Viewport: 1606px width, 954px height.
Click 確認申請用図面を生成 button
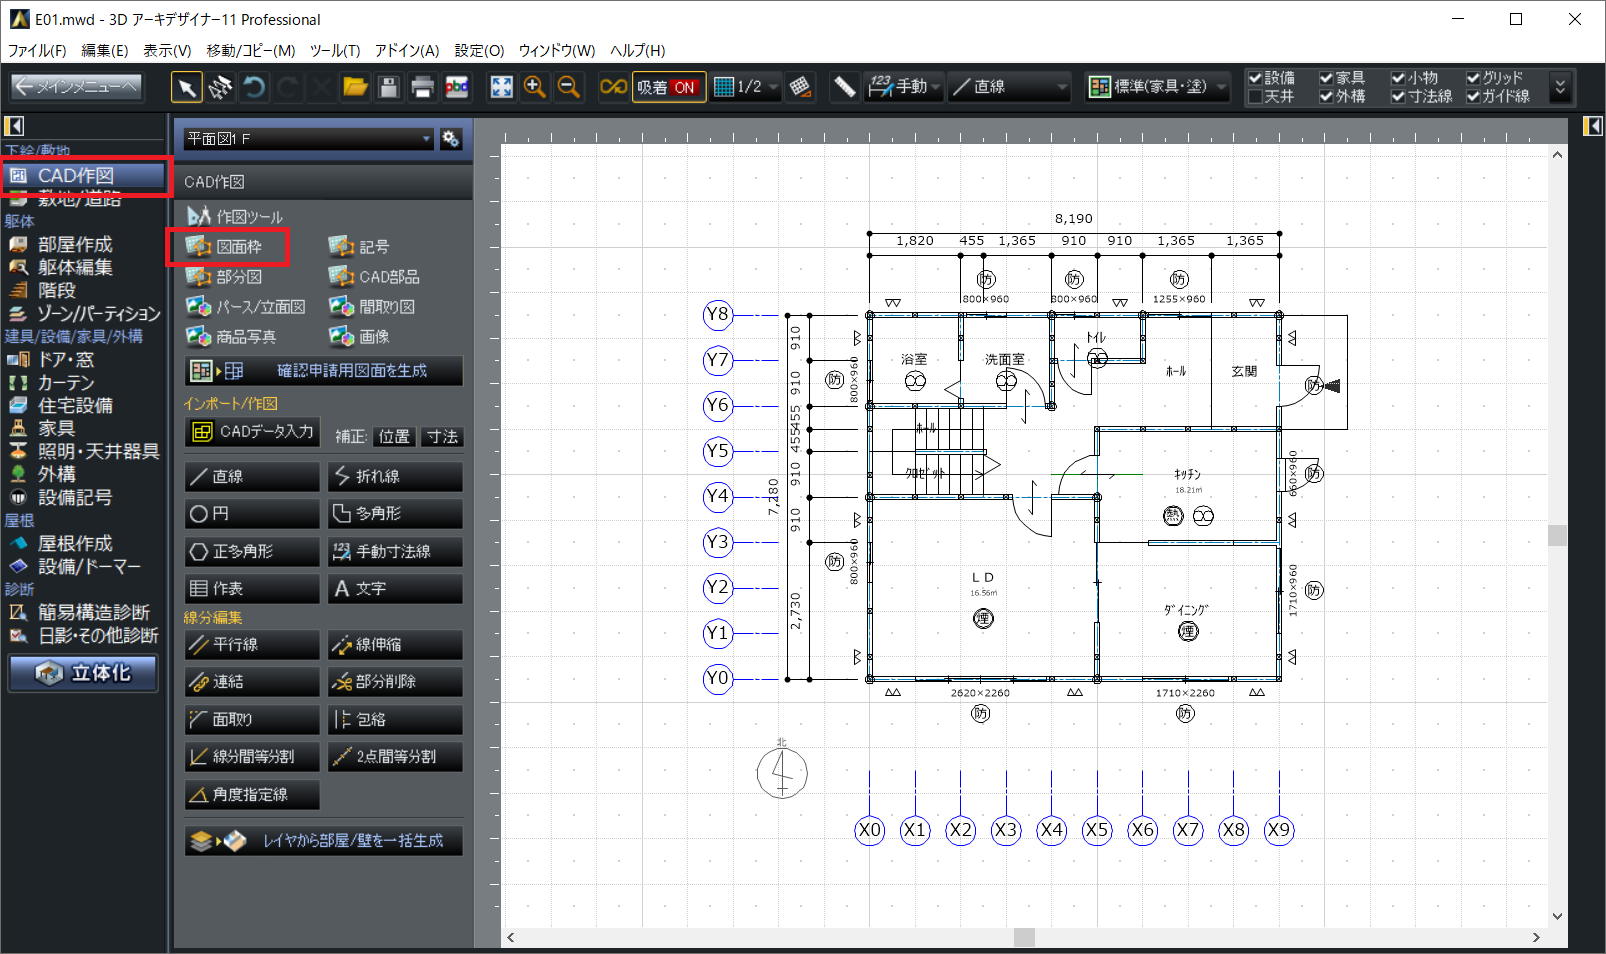(324, 371)
